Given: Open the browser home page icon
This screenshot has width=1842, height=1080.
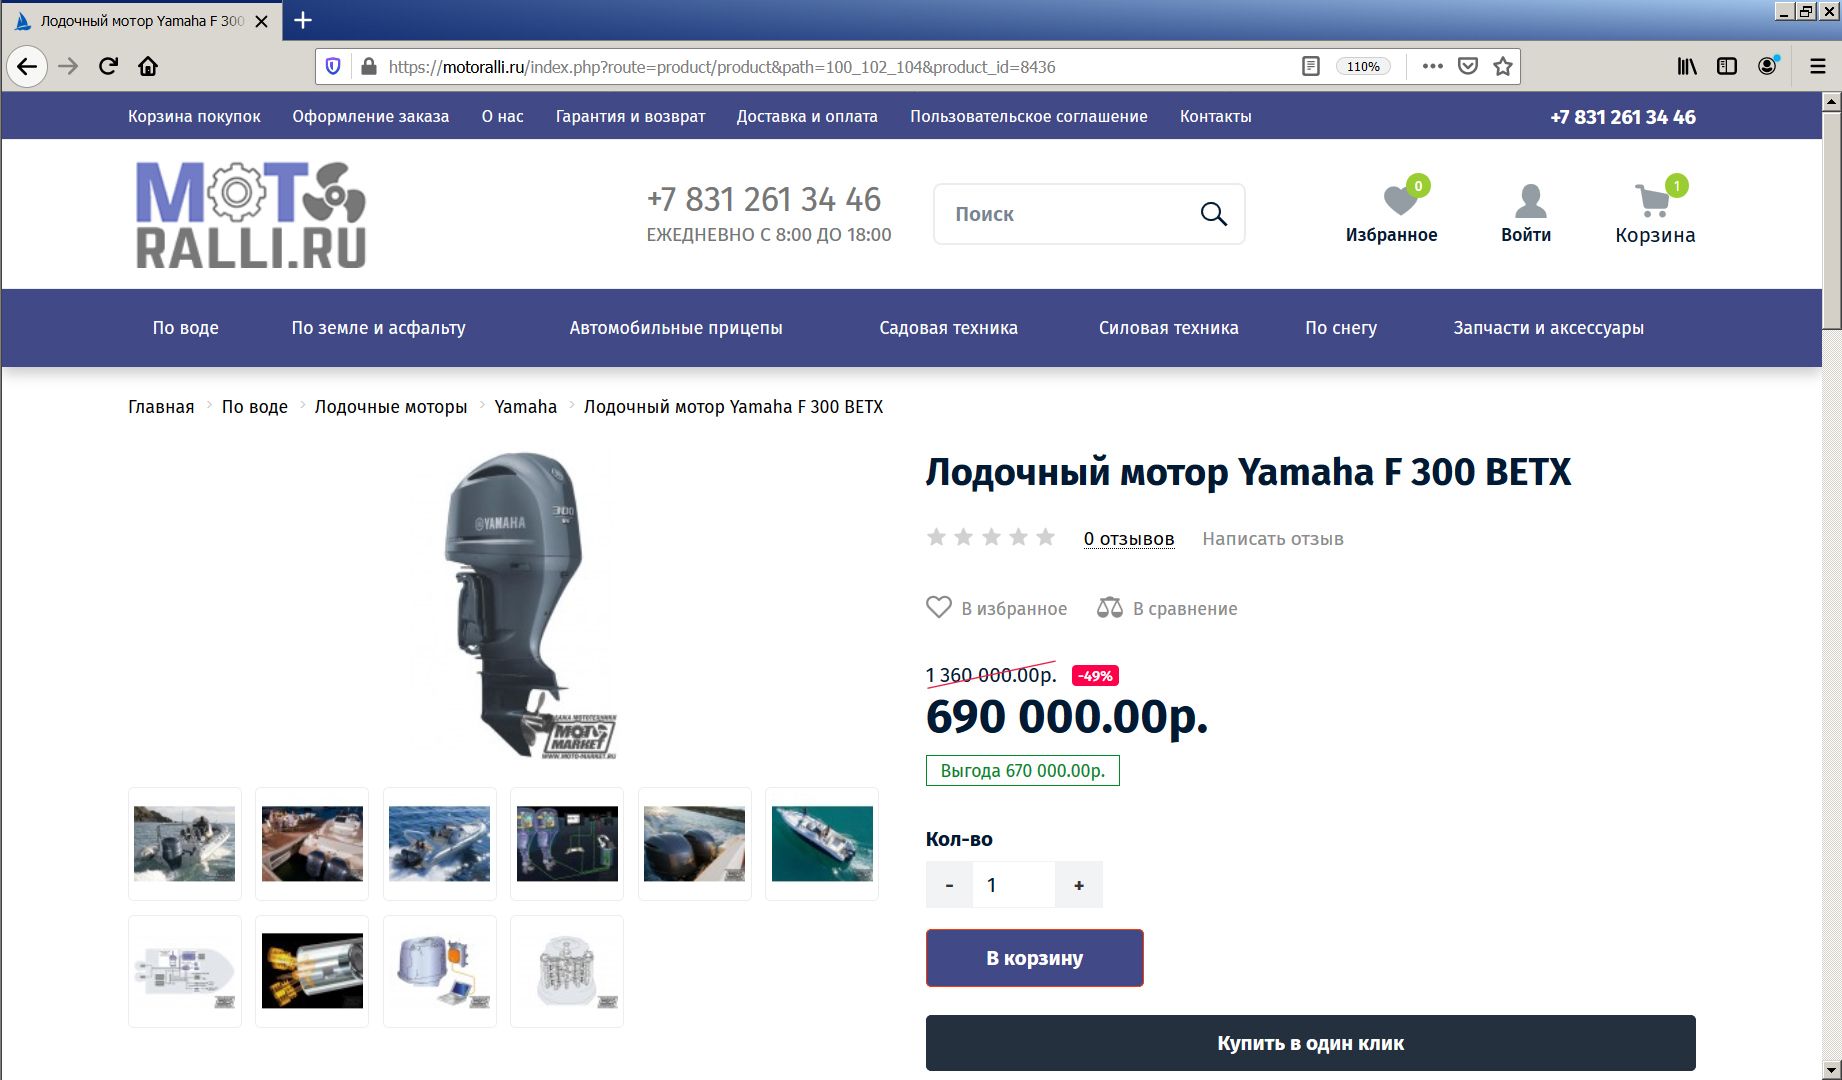Looking at the screenshot, I should pyautogui.click(x=148, y=67).
